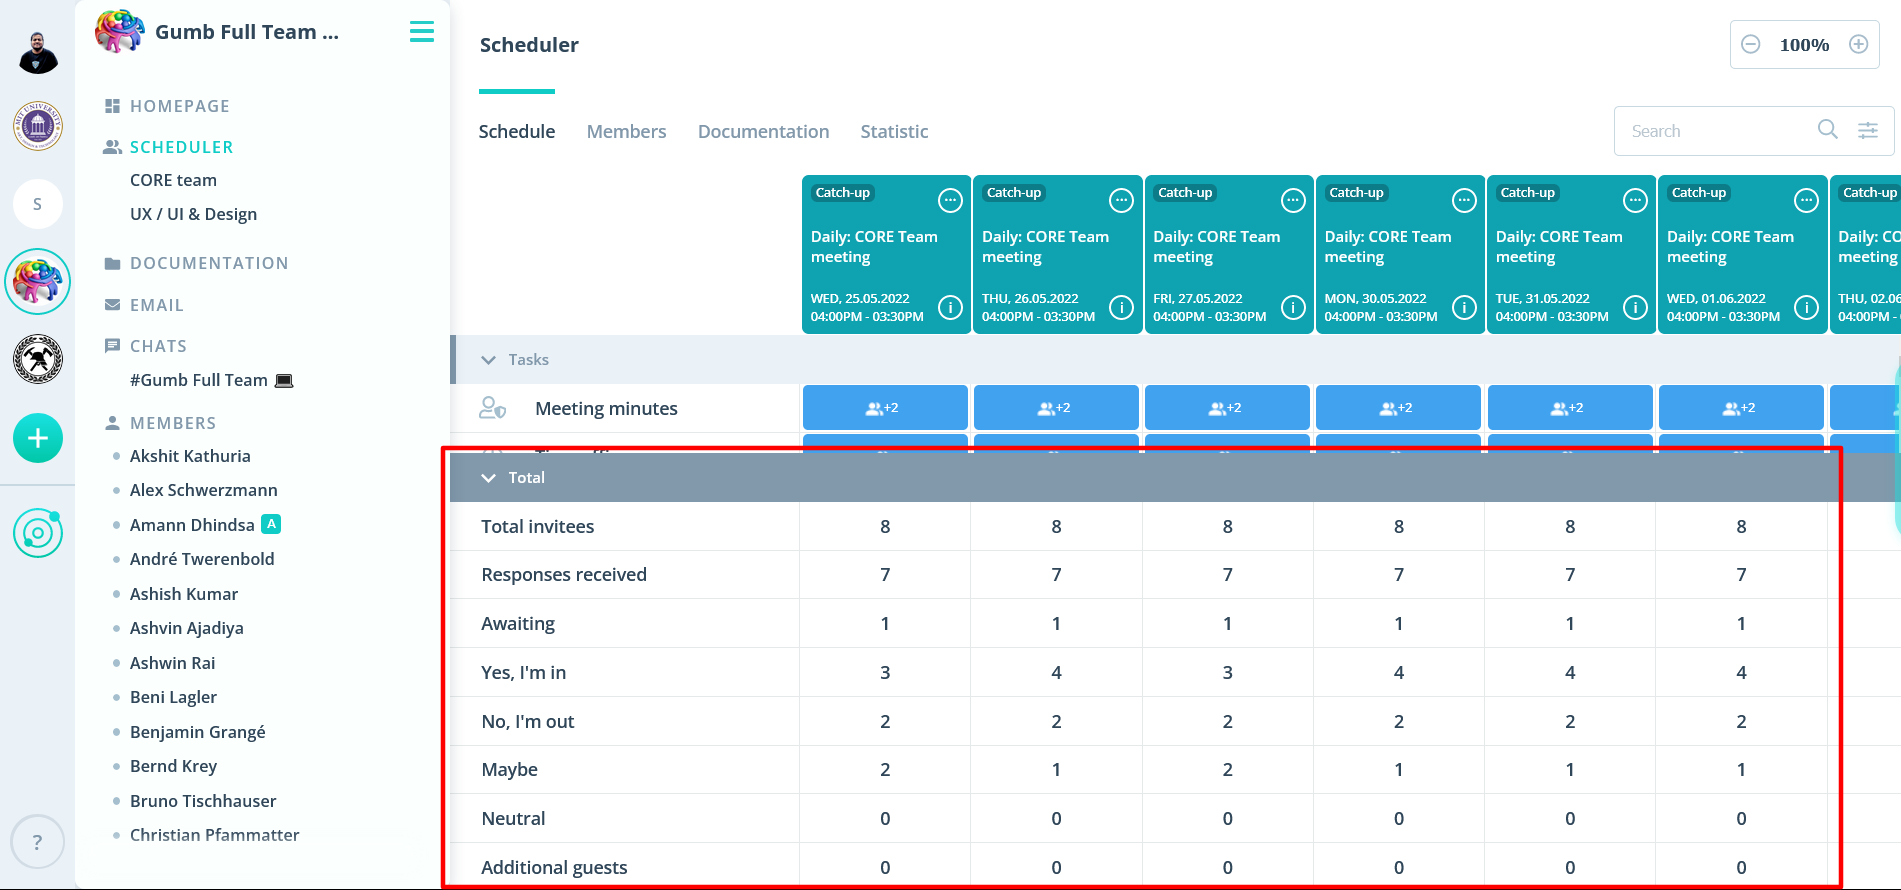Click Meeting minutes assignees for WED 25.05.2022
Image resolution: width=1901 pixels, height=890 pixels.
pos(885,408)
